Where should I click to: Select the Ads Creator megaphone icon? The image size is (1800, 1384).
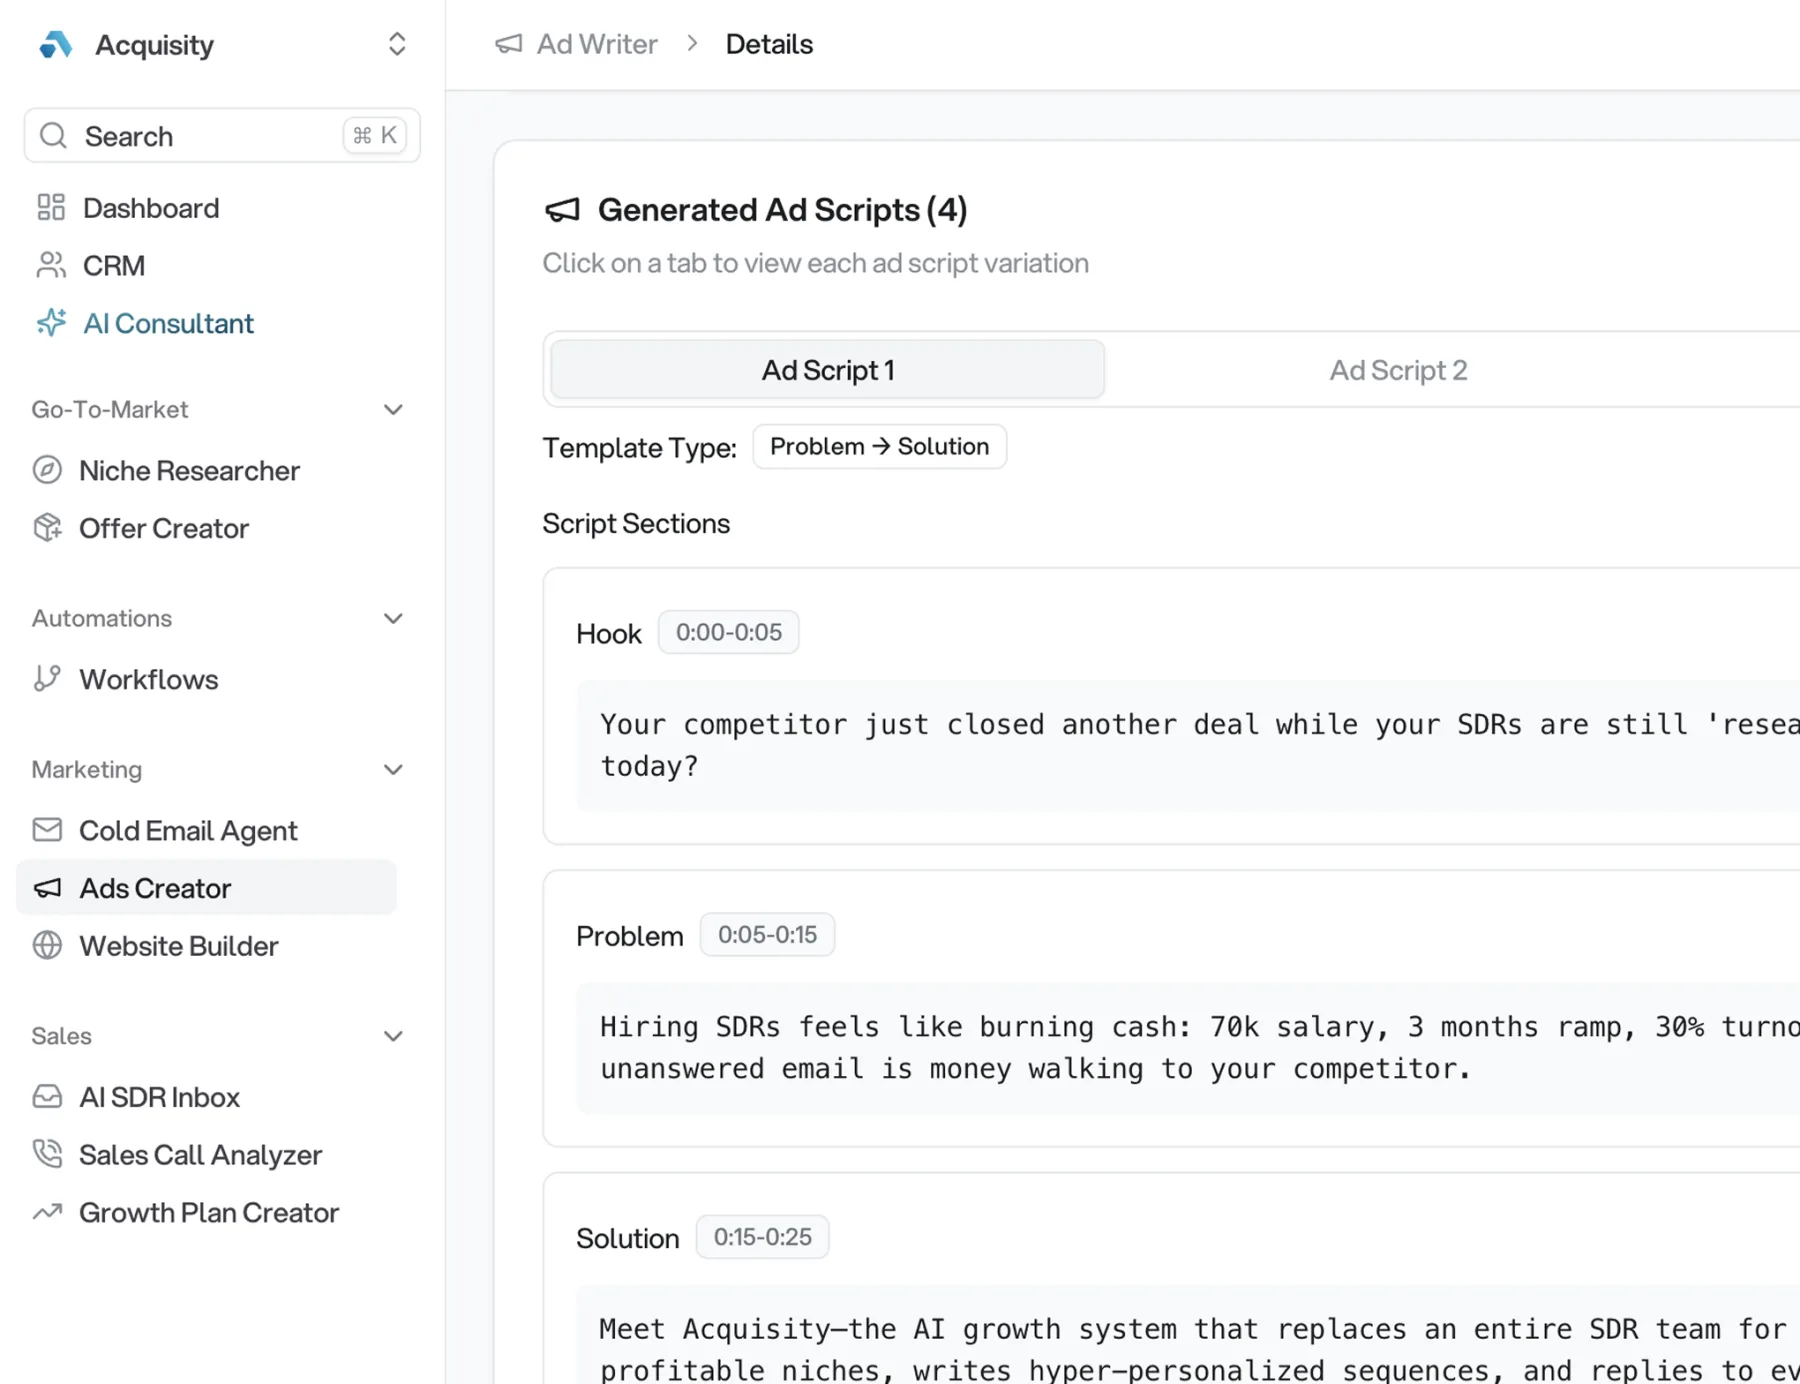click(x=47, y=888)
